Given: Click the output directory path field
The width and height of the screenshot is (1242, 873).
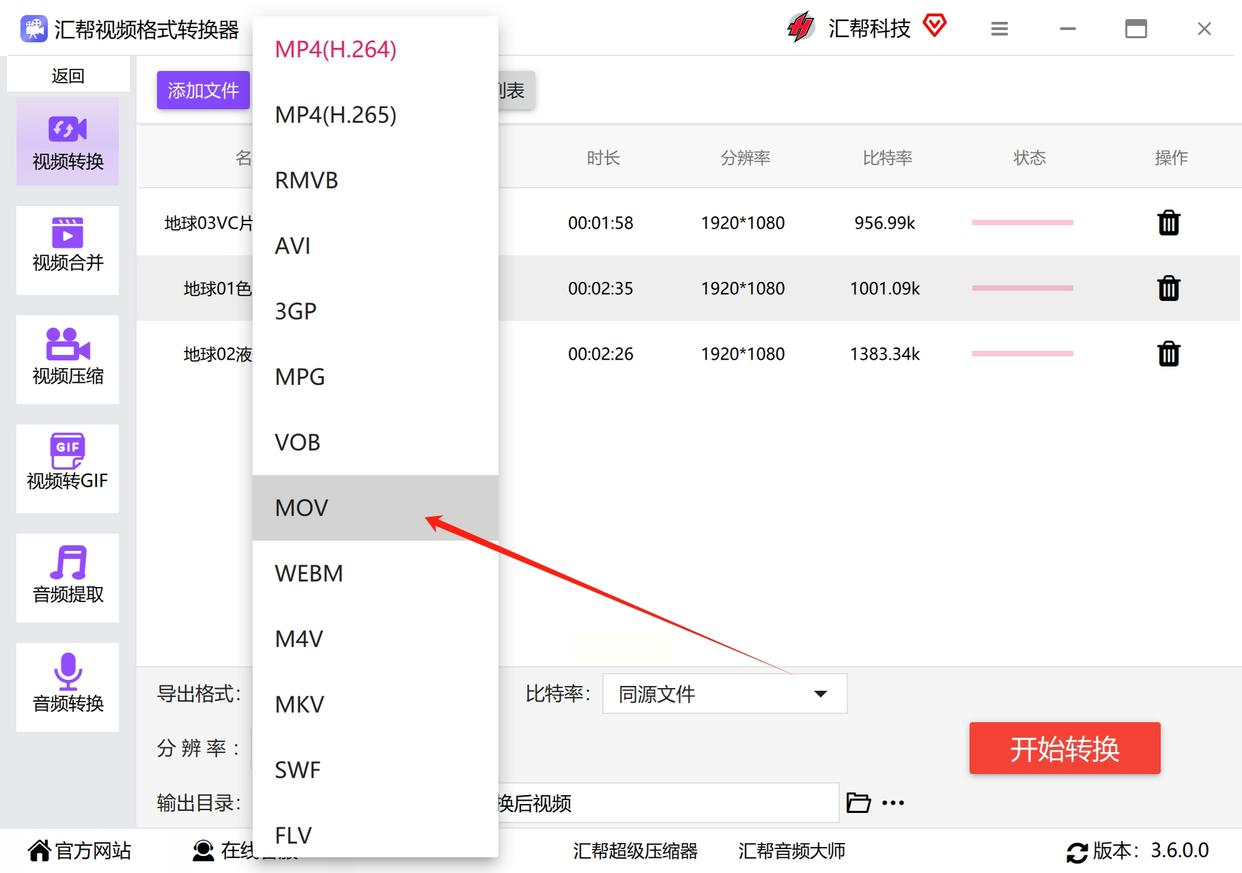Looking at the screenshot, I should pyautogui.click(x=668, y=803).
